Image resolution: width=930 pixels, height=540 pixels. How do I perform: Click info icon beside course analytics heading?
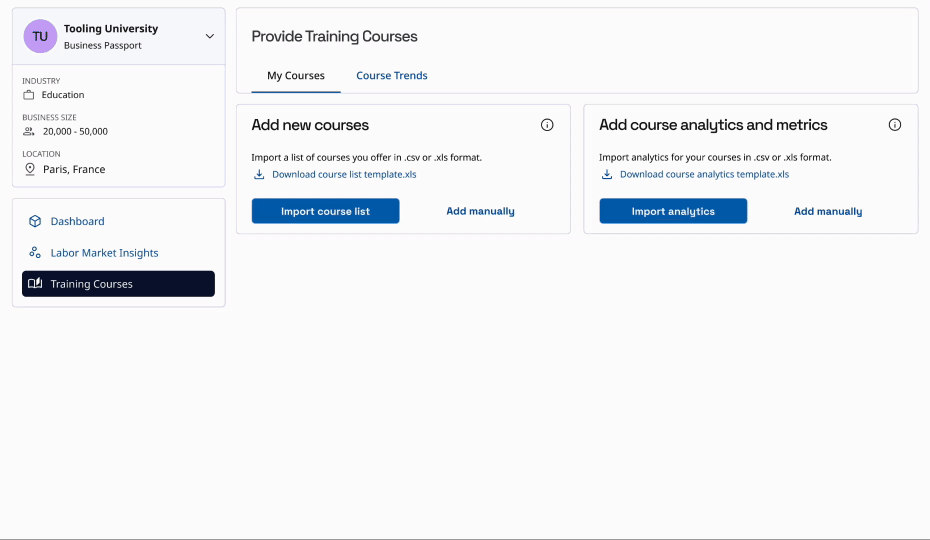895,125
